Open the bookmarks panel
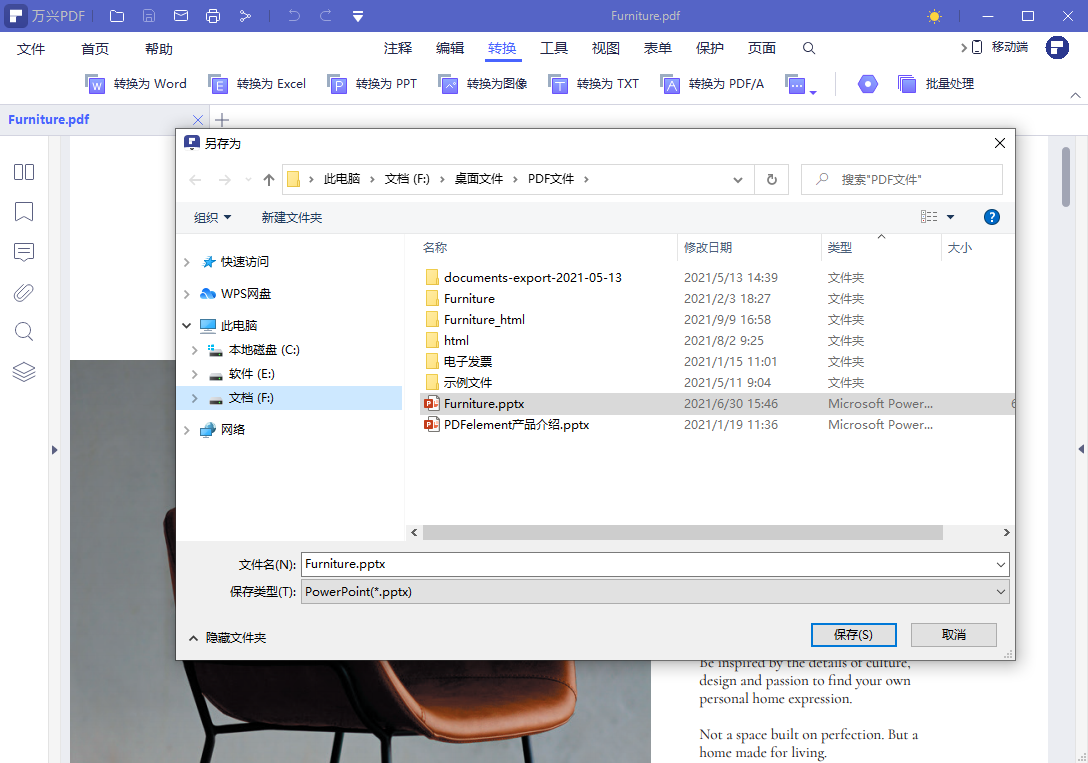Image resolution: width=1088 pixels, height=763 pixels. pos(23,211)
